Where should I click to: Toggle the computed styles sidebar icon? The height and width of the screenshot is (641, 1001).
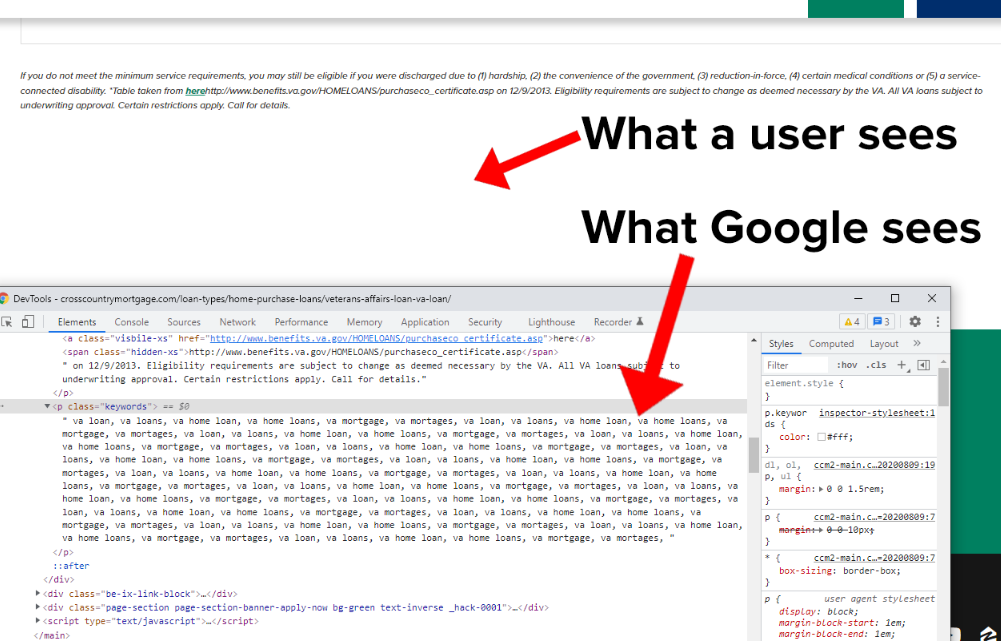pos(924,365)
